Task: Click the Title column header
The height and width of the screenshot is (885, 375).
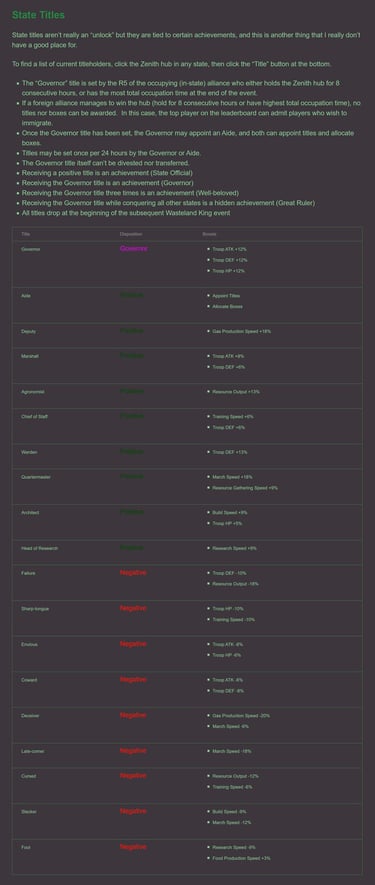Action: pyautogui.click(x=25, y=234)
